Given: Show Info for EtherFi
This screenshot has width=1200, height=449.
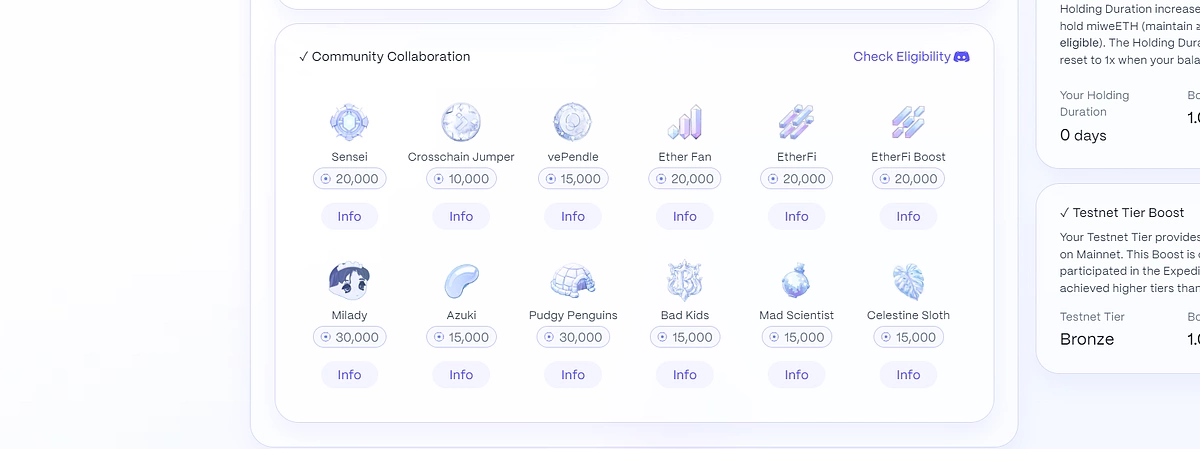Looking at the screenshot, I should pyautogui.click(x=797, y=216).
